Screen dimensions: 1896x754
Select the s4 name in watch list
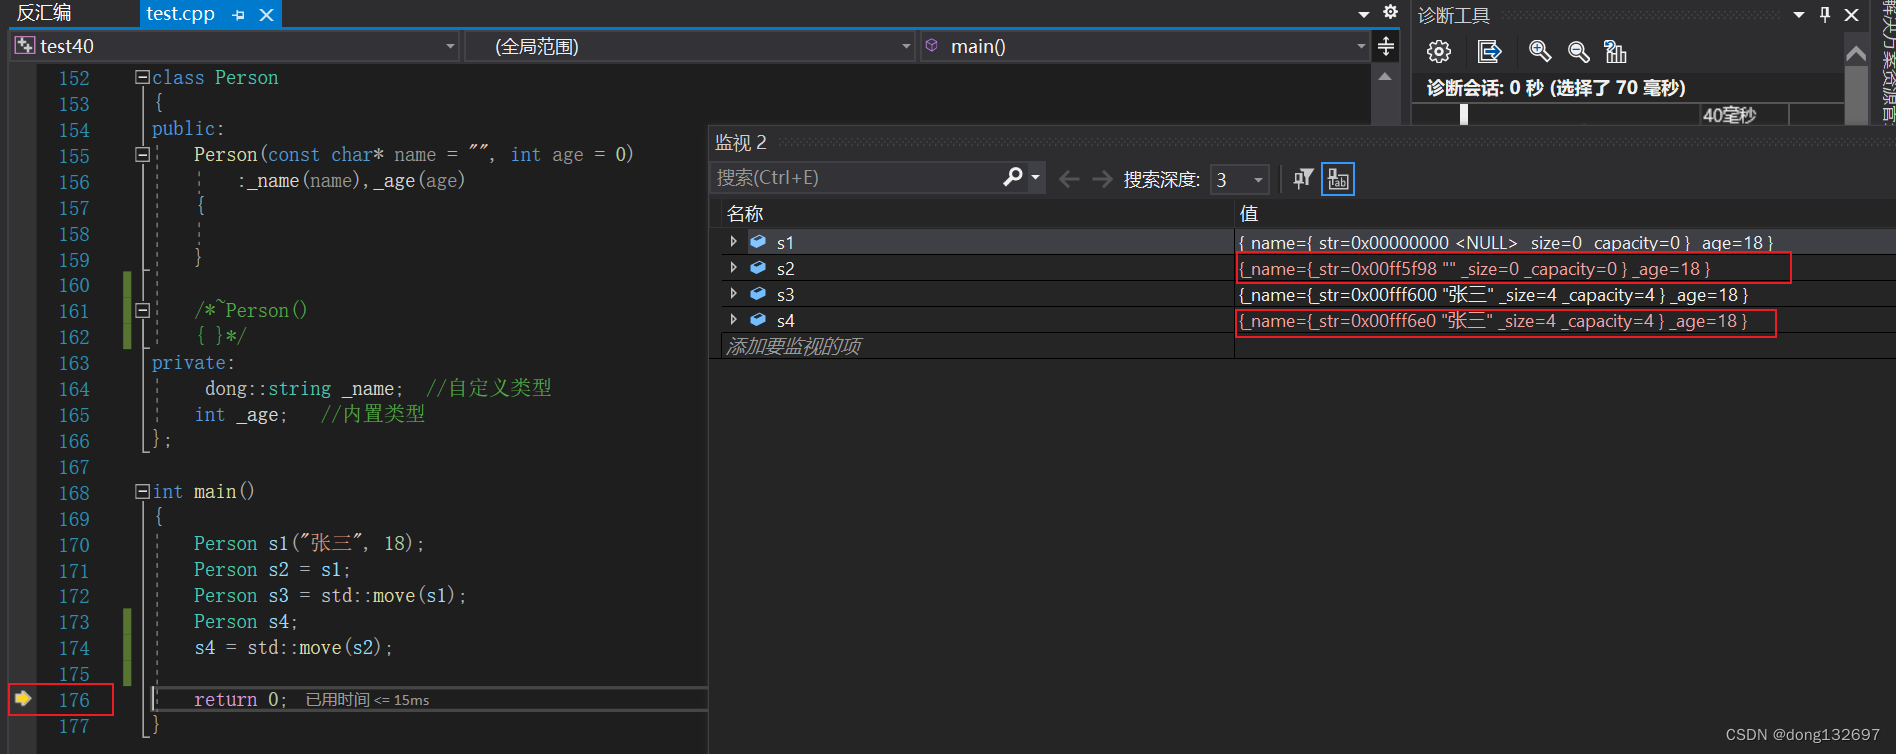click(785, 321)
